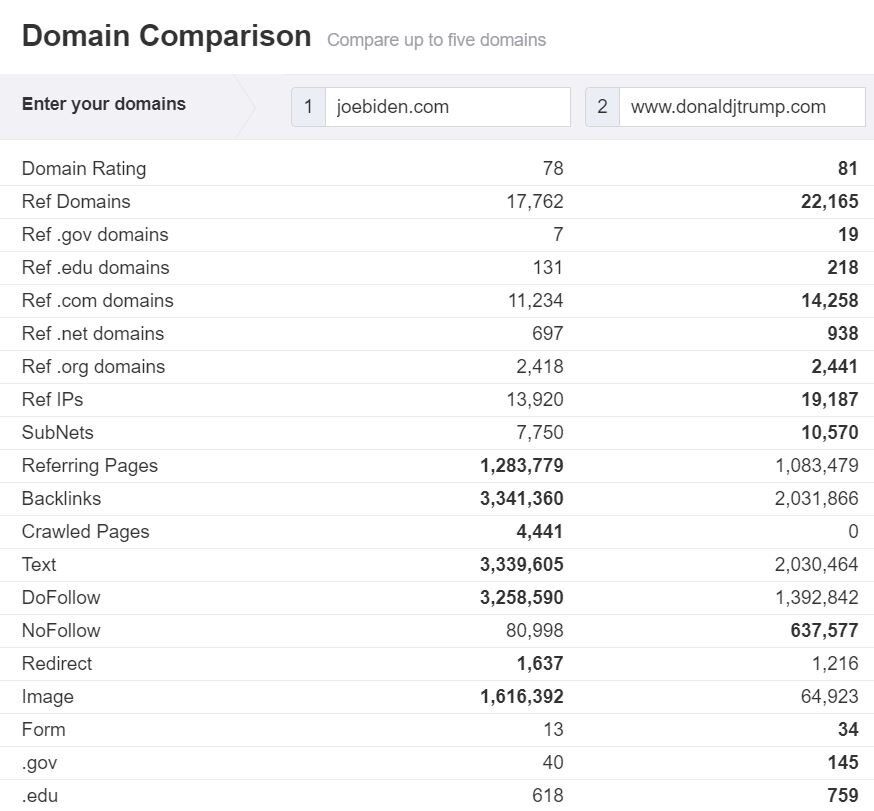Click Backlinks value 3,341,360
Screen dimensions: 874x811
[x=522, y=498]
